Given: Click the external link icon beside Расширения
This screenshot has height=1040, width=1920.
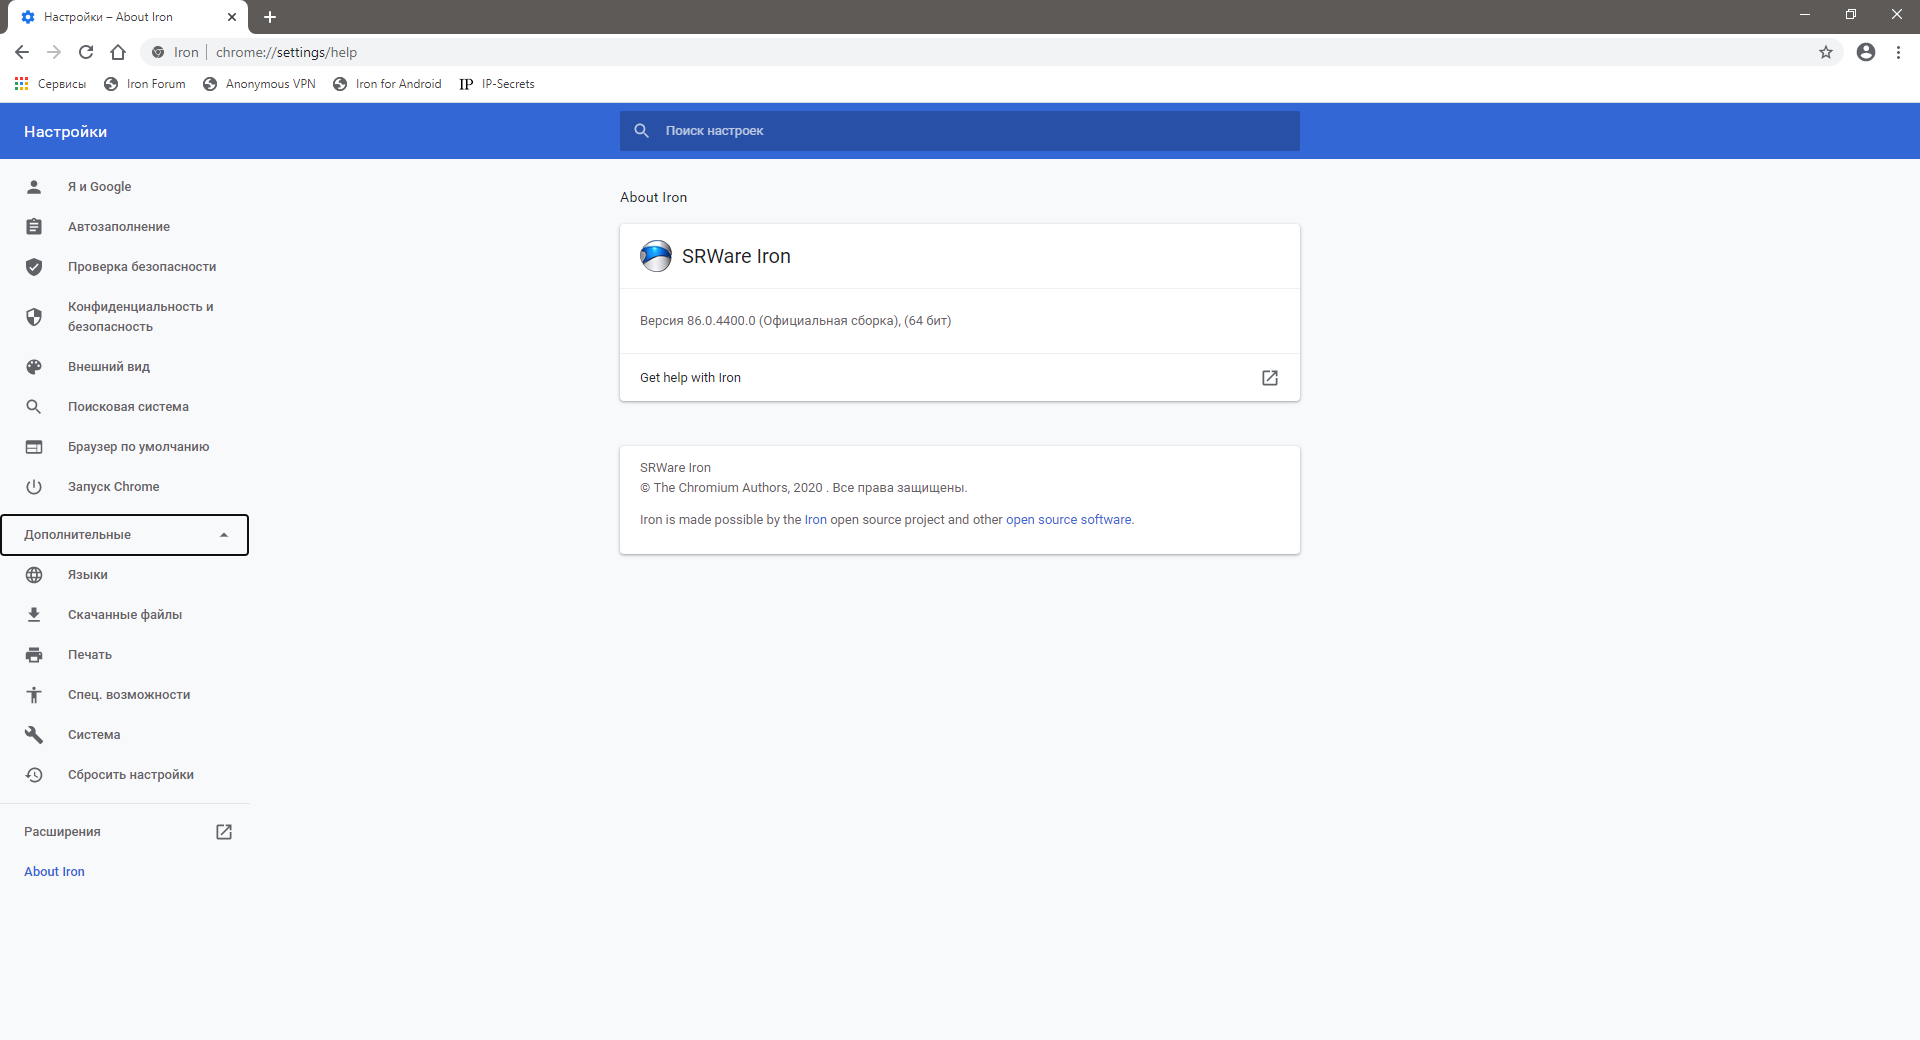Looking at the screenshot, I should 224,832.
